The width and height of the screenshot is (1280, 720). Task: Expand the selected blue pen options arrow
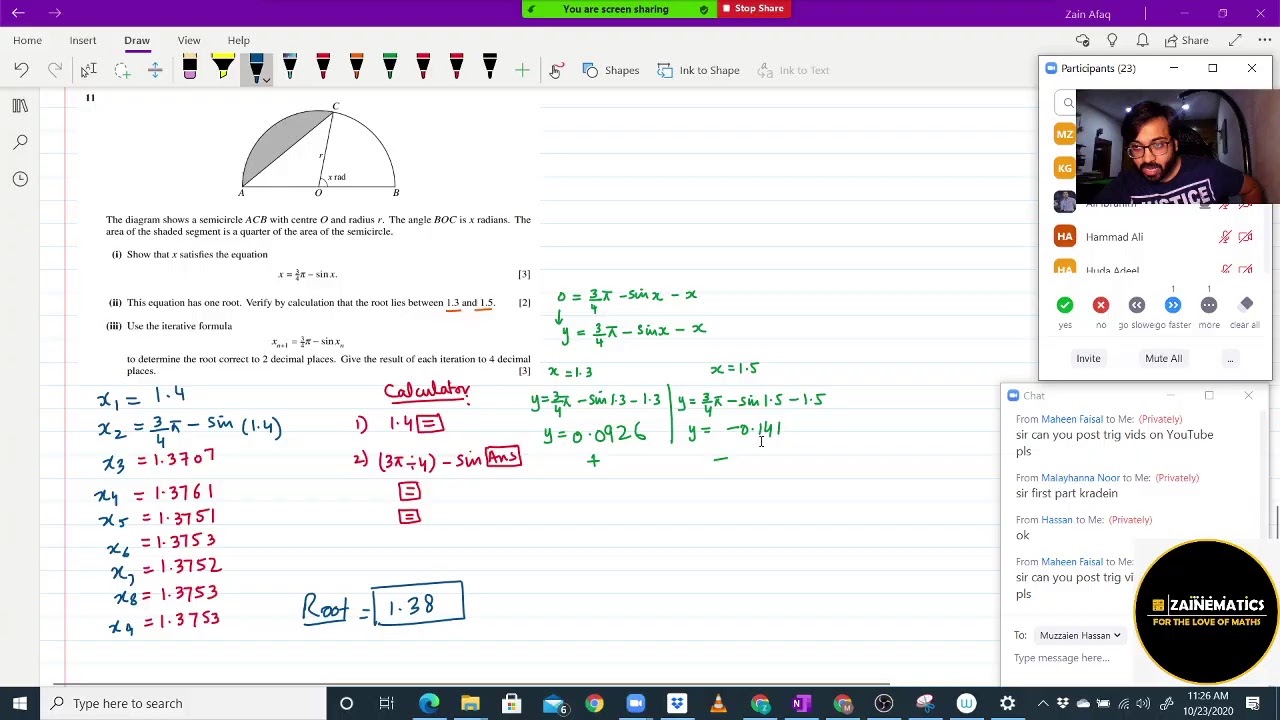click(265, 79)
